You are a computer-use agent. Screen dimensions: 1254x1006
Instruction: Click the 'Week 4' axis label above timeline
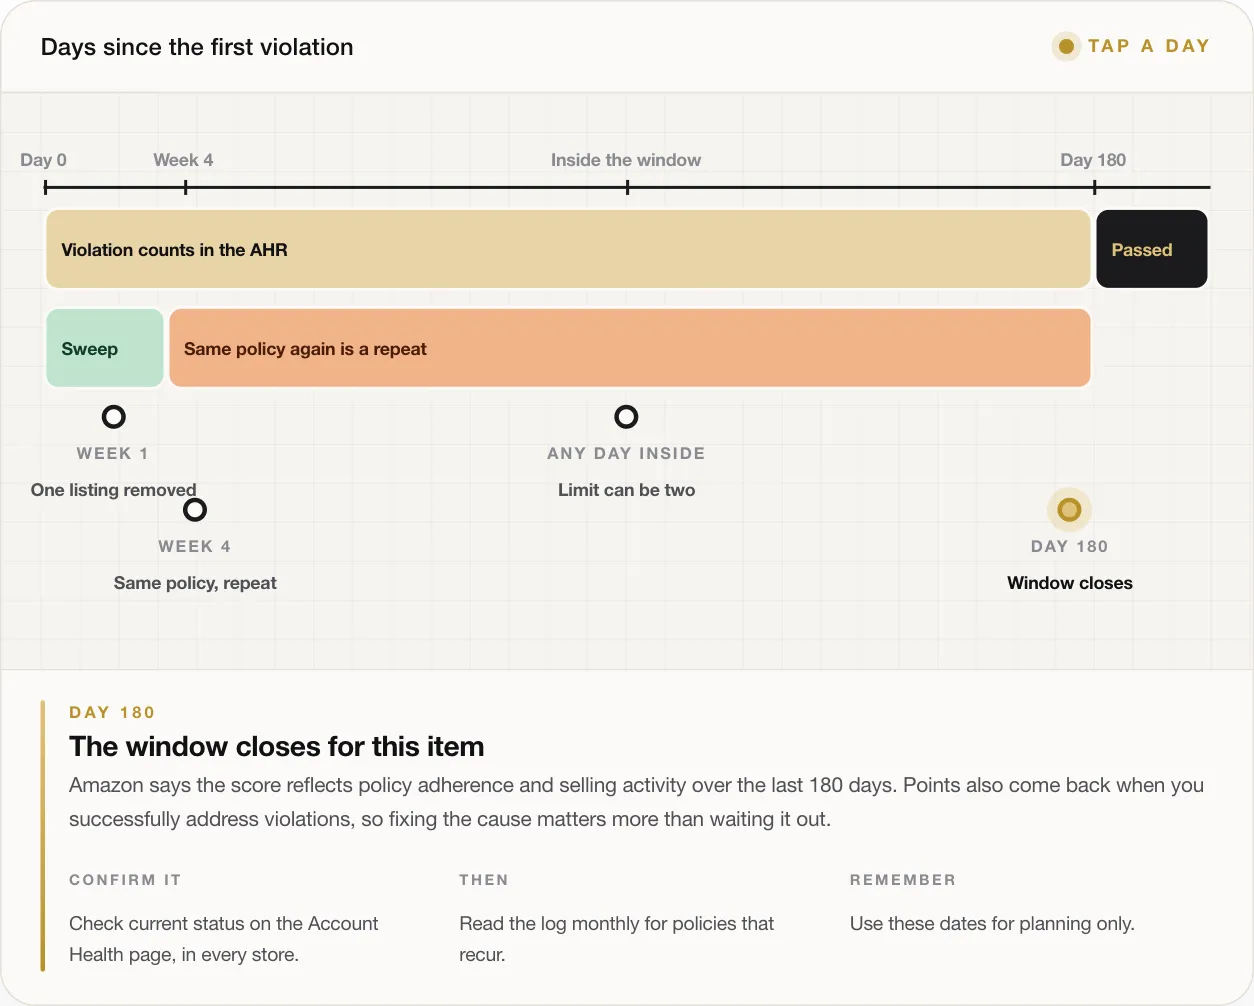click(x=183, y=160)
